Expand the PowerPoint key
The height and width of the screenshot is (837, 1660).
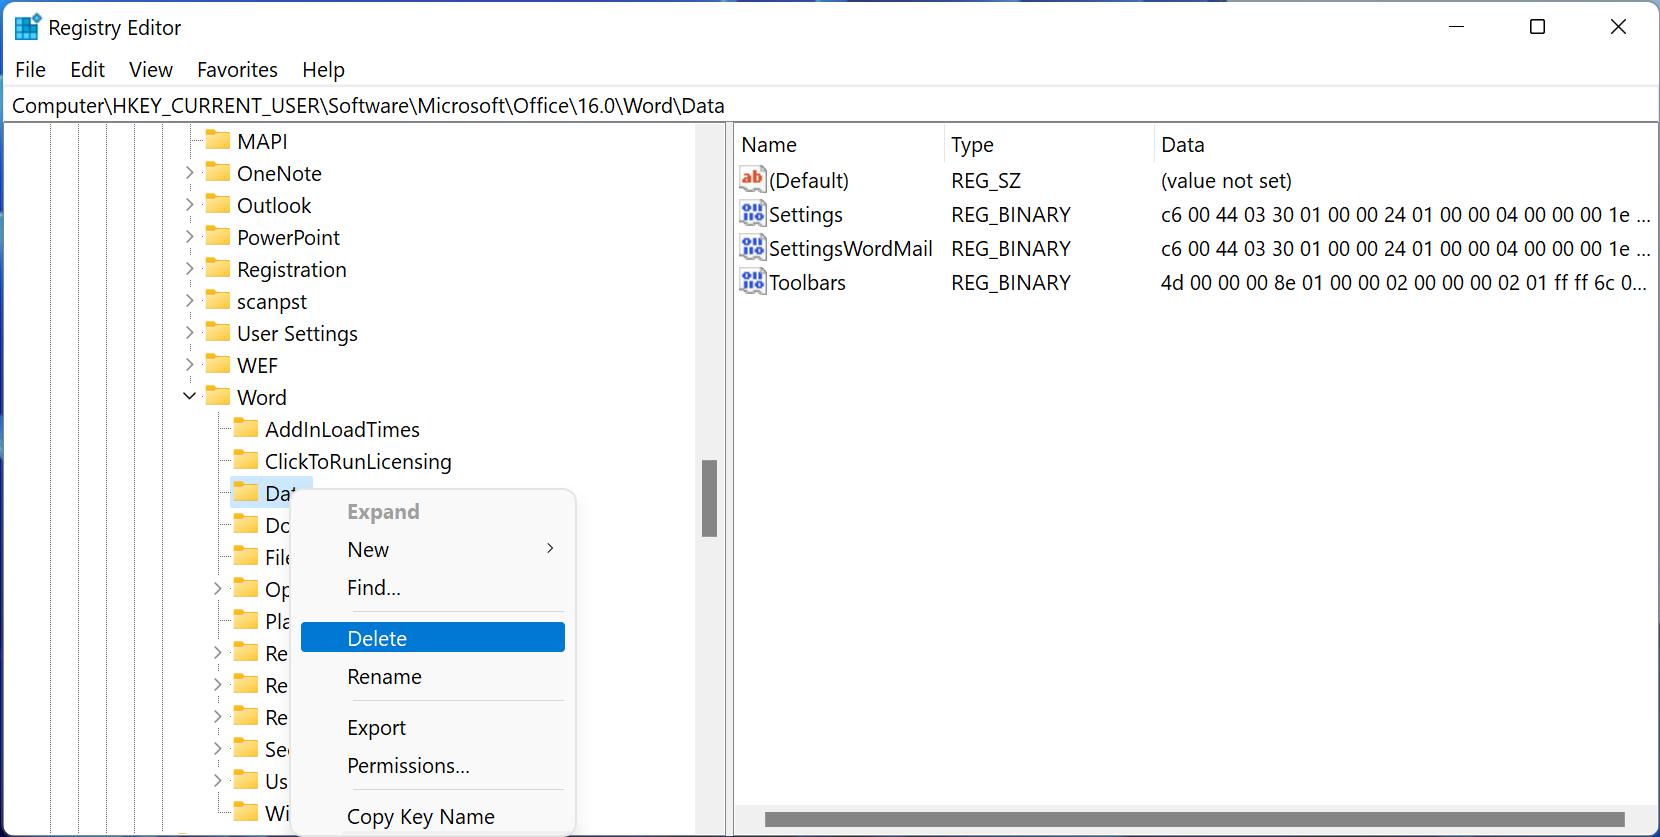point(190,237)
